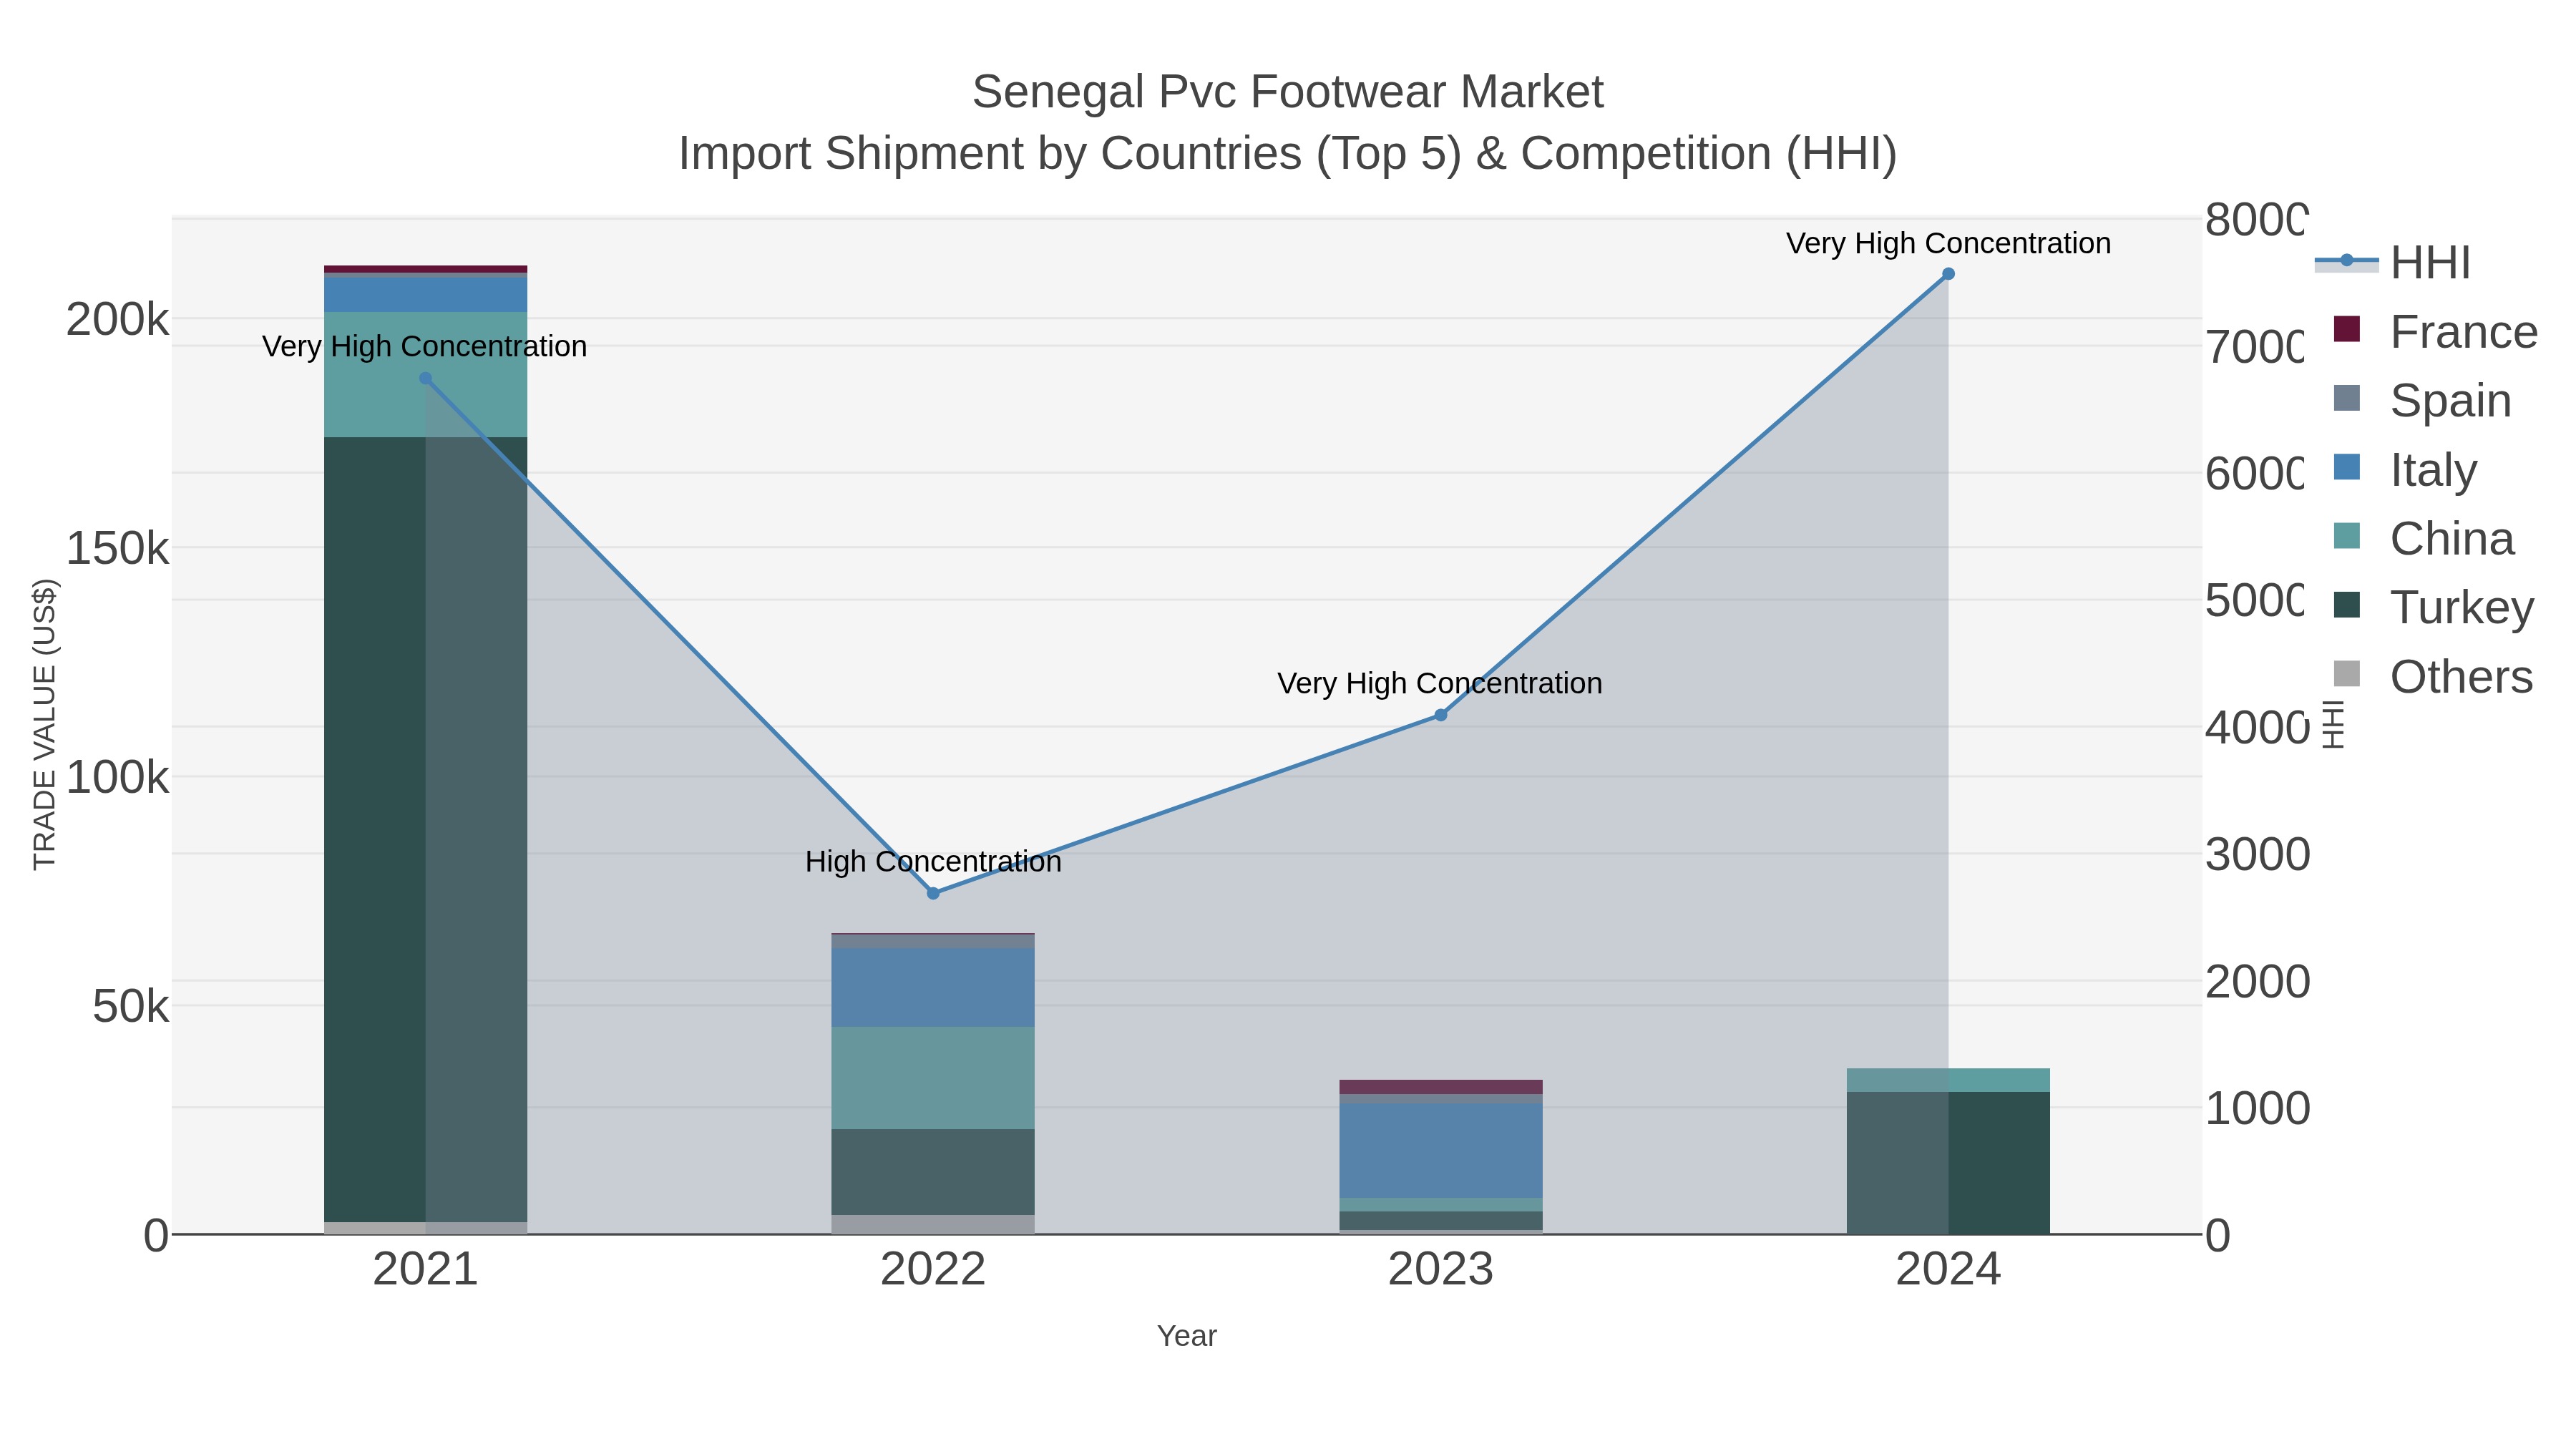Screen dimensions: 2576x1449
Task: Click the China teal legend swatch
Action: coord(2347,536)
